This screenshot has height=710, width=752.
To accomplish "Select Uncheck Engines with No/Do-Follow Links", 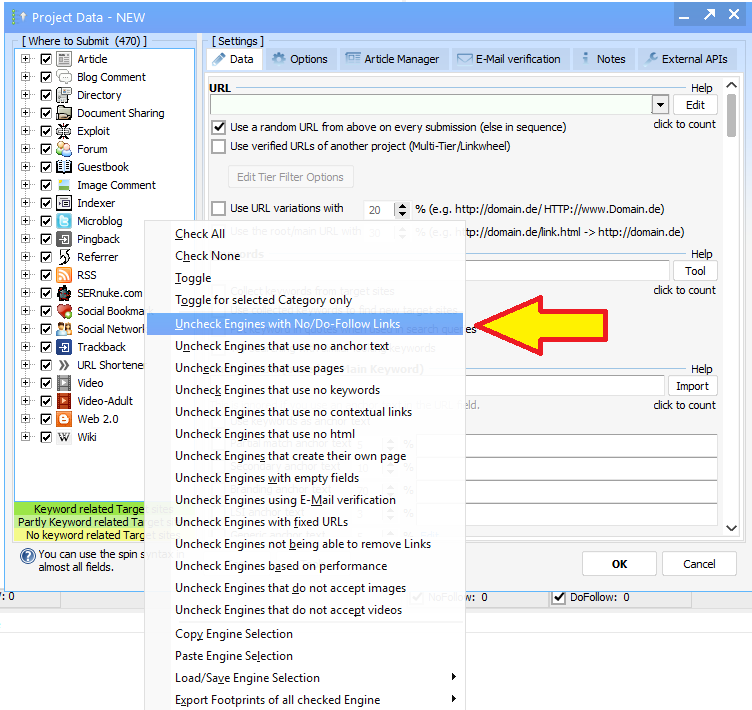I will pyautogui.click(x=306, y=324).
